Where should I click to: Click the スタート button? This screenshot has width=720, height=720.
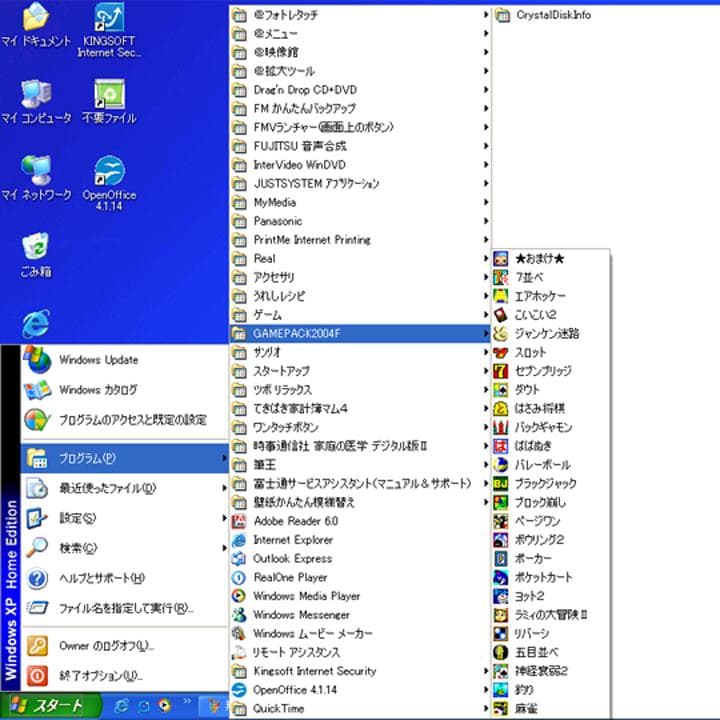[x=51, y=706]
